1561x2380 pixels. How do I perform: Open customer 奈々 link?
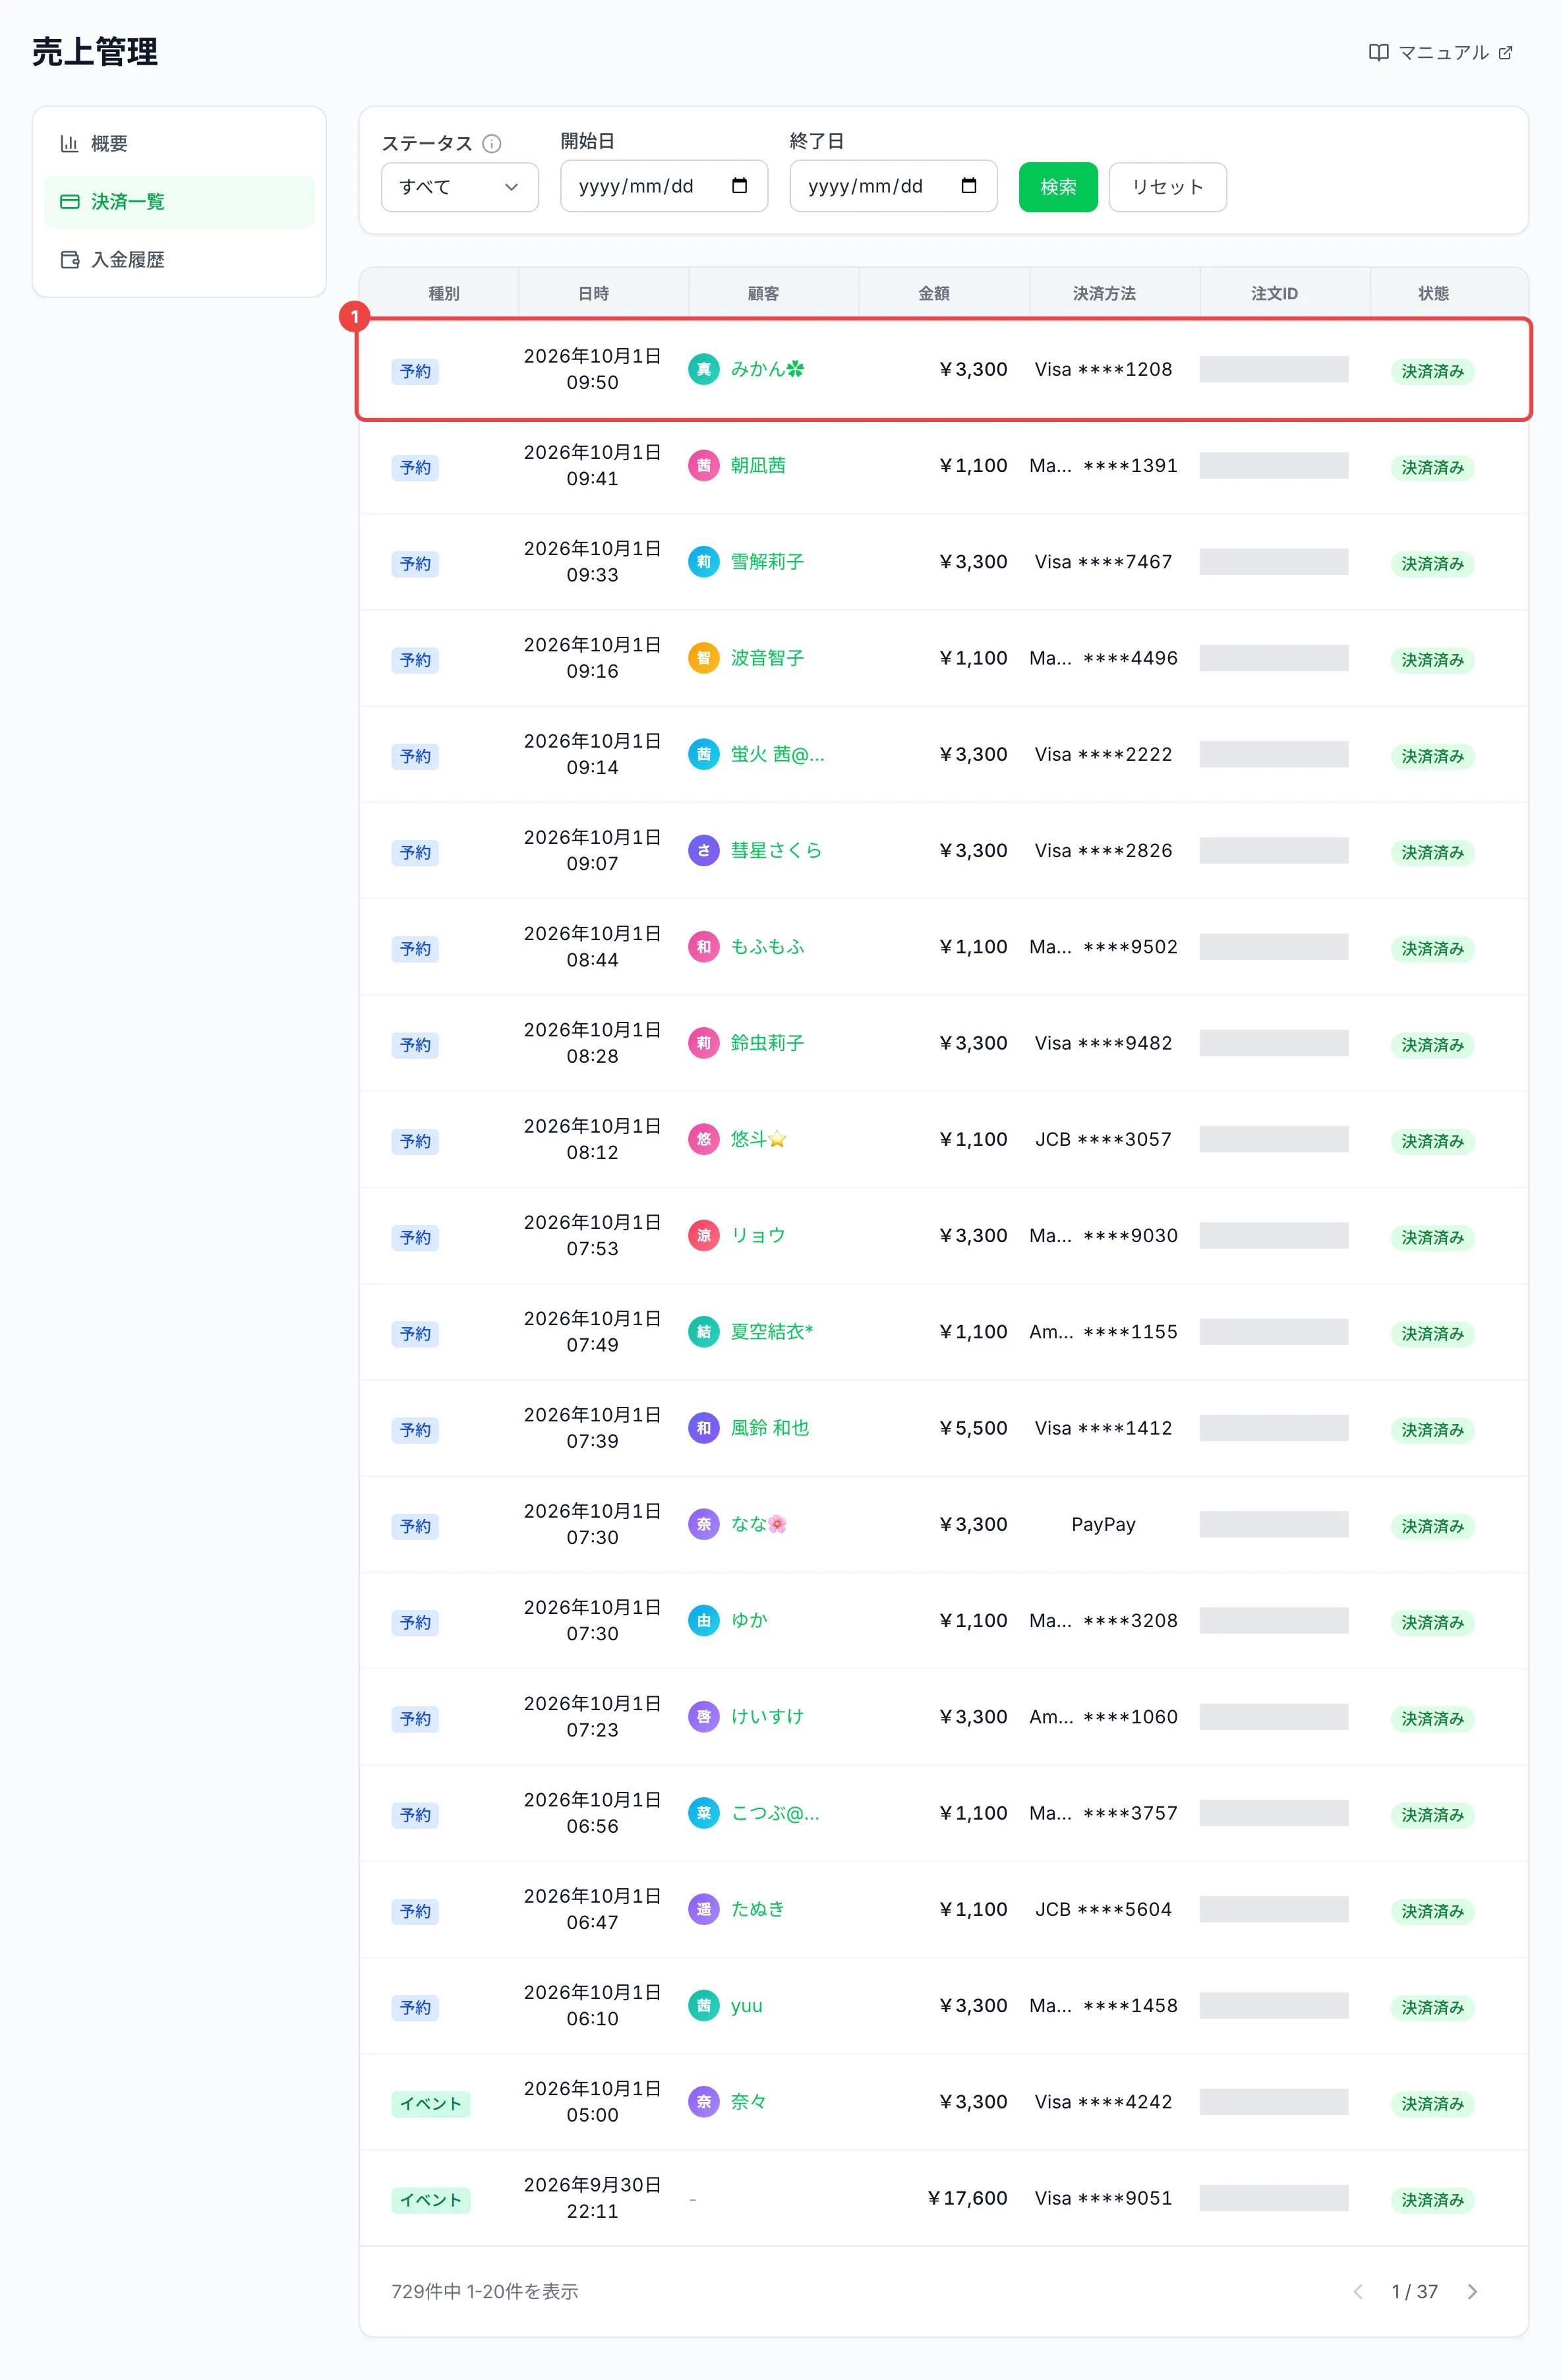pos(748,2101)
